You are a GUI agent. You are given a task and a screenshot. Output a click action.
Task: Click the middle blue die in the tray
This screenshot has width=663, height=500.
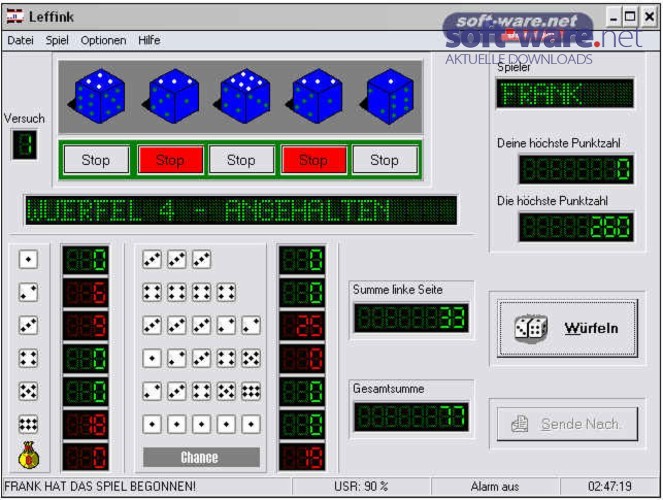[243, 96]
